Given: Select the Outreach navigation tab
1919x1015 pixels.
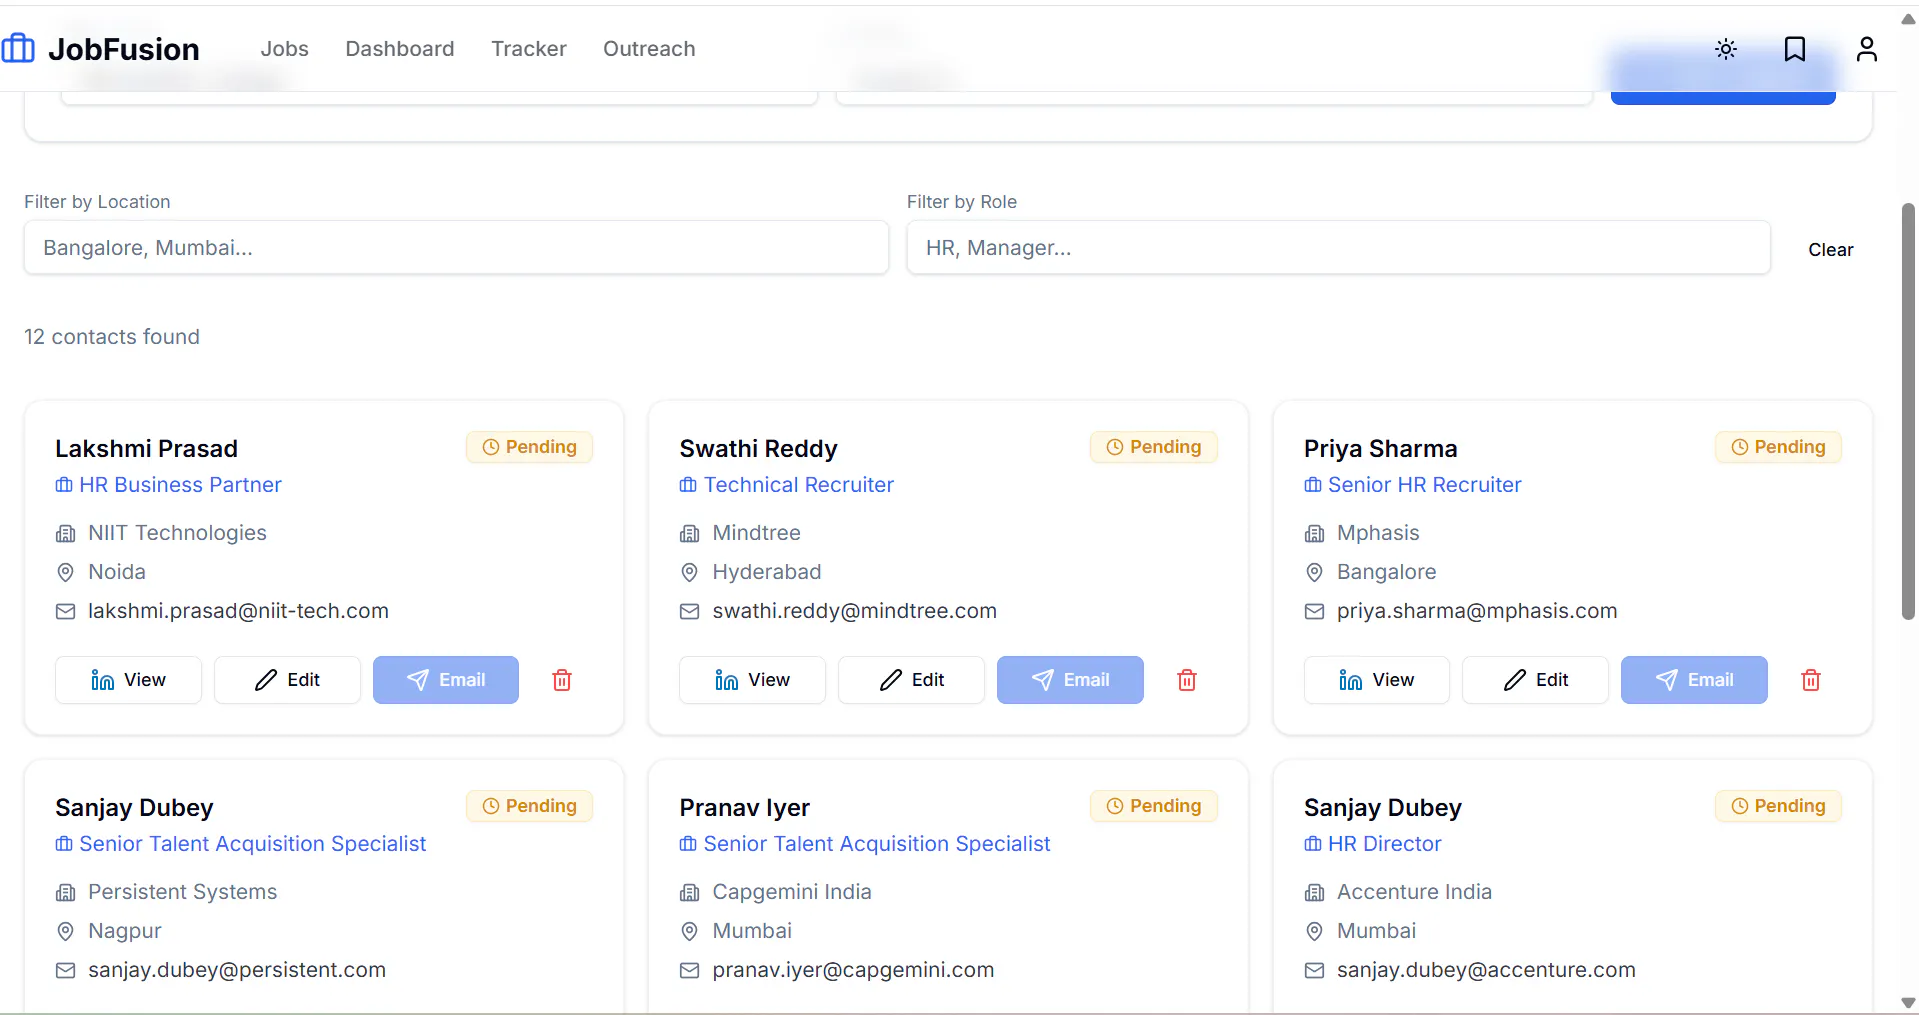Looking at the screenshot, I should (649, 49).
